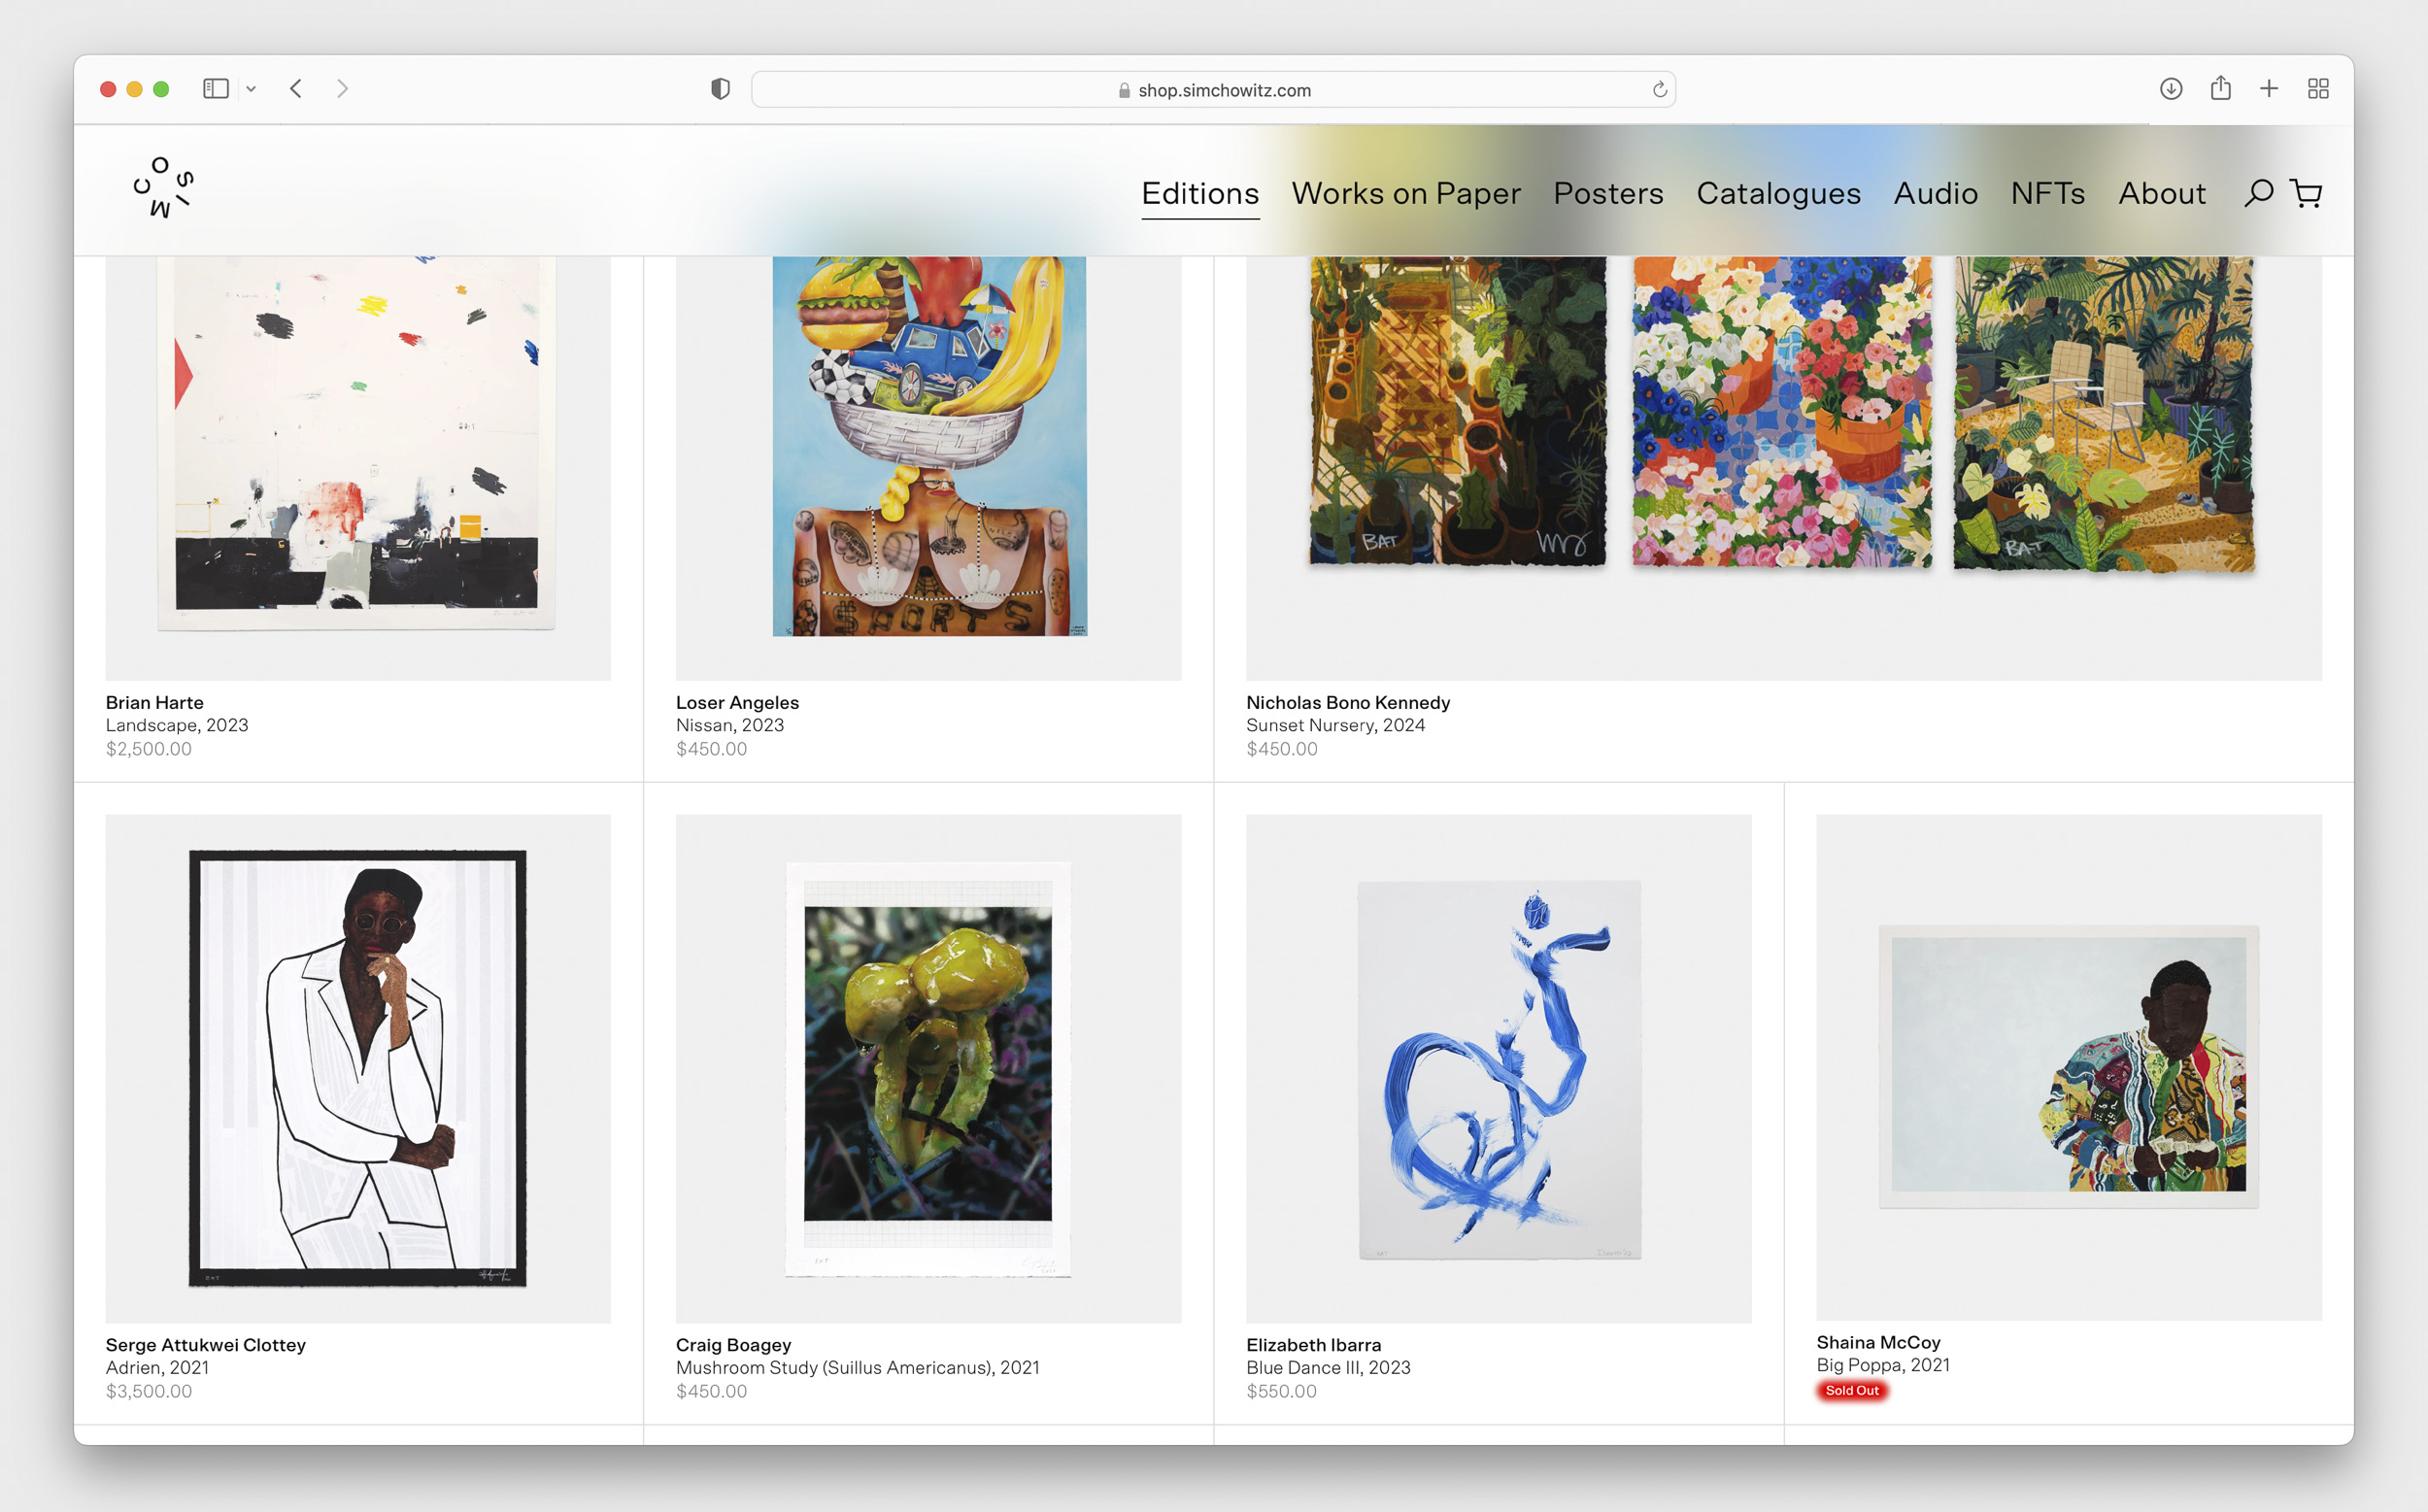Toggle the Safari sidebar icon
This screenshot has width=2428, height=1512.
[216, 89]
